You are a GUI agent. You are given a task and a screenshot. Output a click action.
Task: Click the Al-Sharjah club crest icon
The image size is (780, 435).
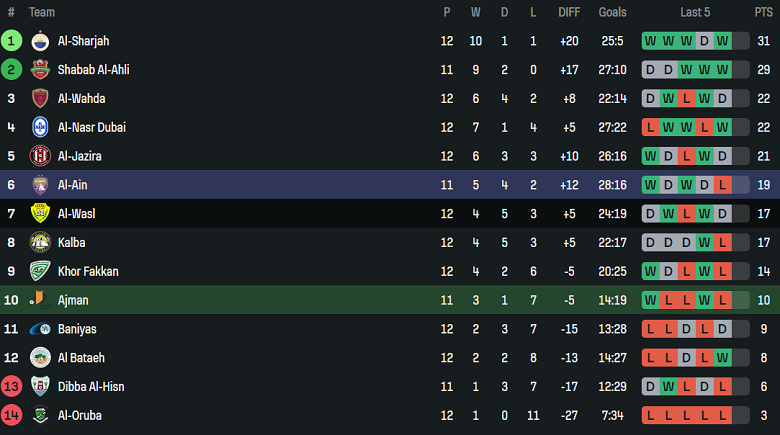40,41
